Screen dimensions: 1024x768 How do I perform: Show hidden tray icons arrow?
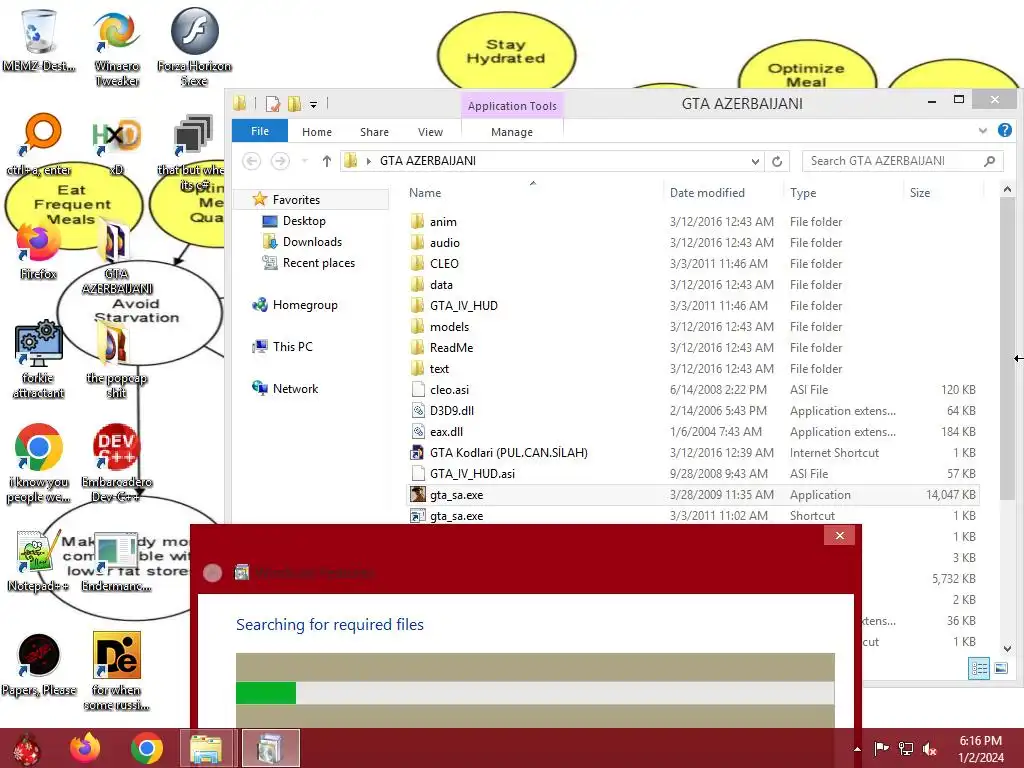[857, 749]
